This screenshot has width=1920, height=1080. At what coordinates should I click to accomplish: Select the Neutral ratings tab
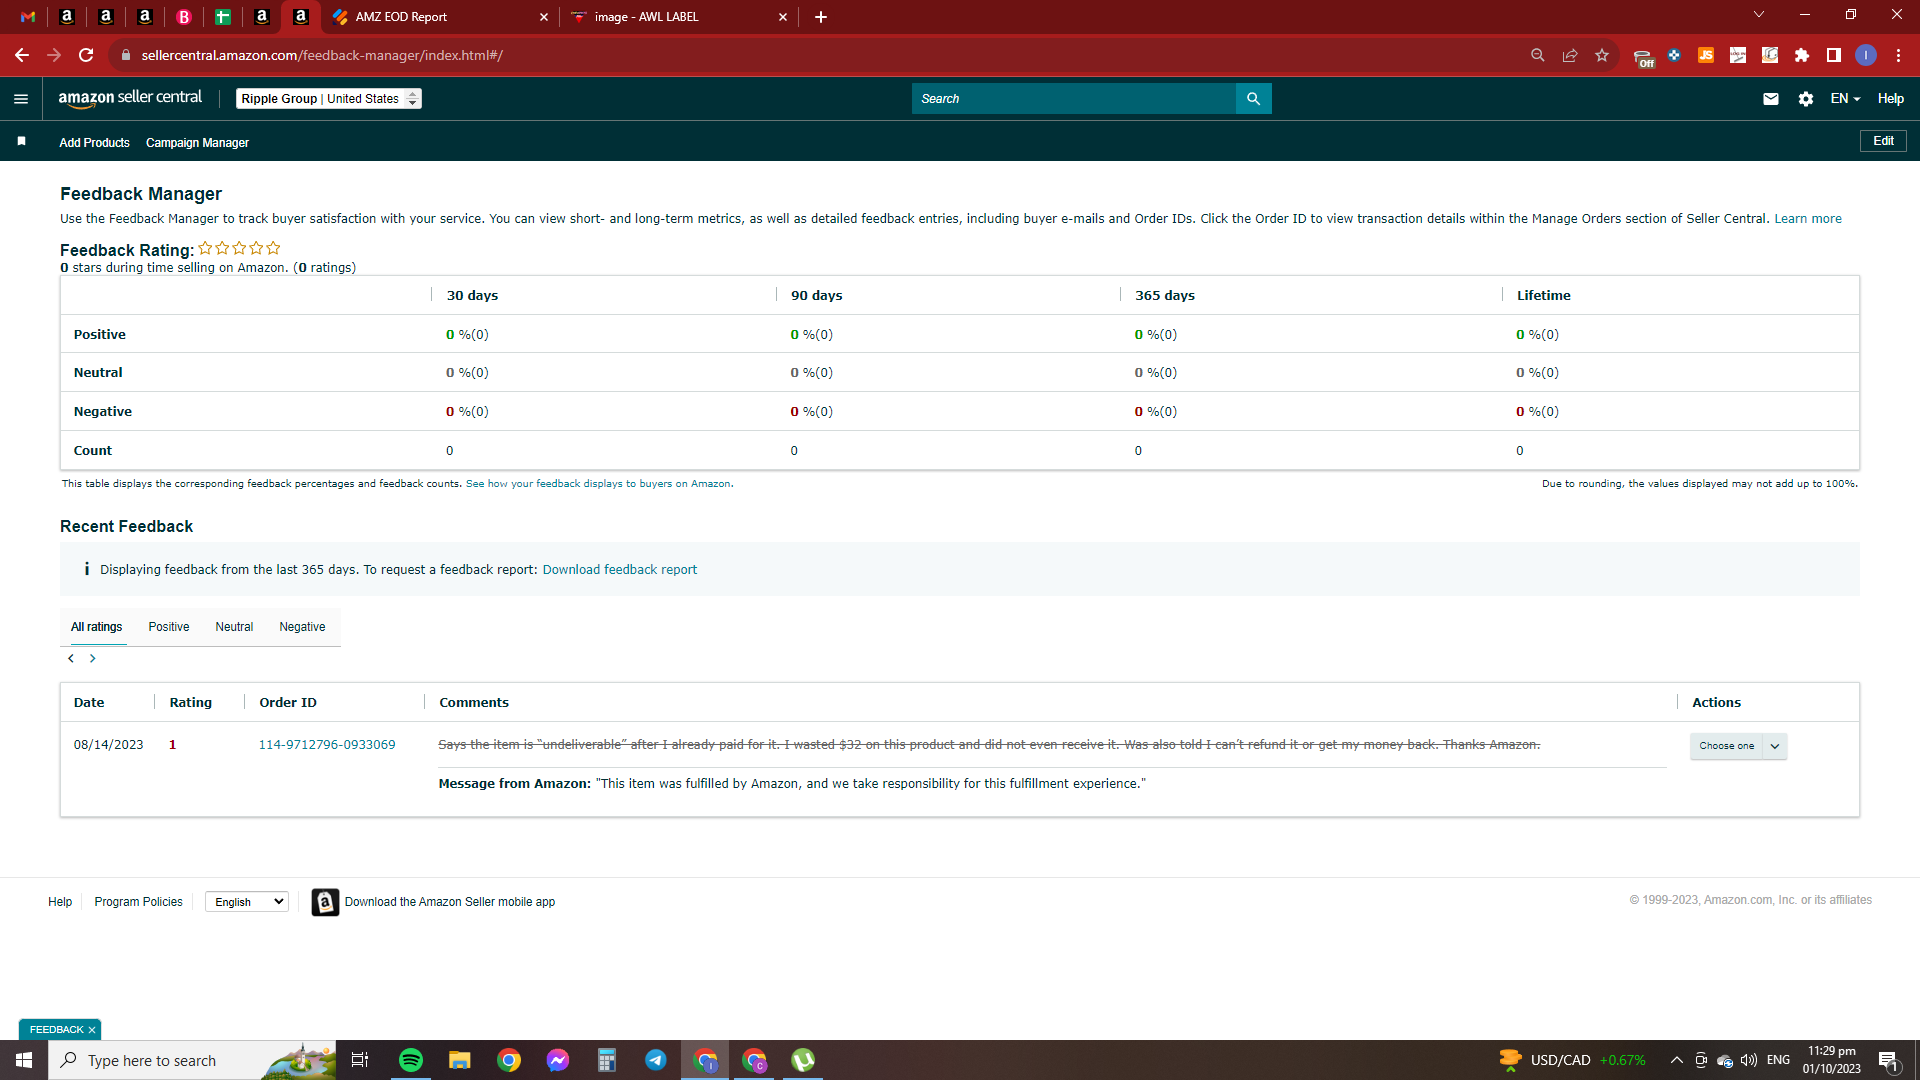point(234,627)
